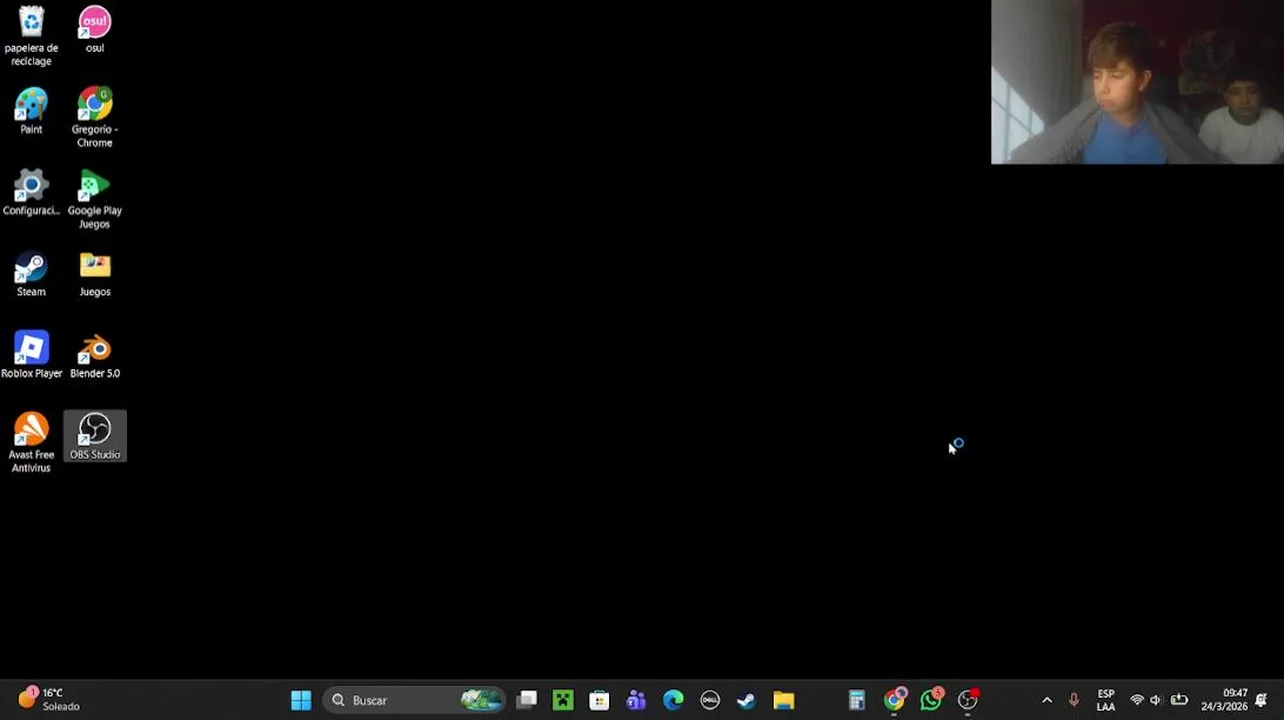
Task: Select the Gregorio - Chrome shortcut
Action: click(95, 117)
